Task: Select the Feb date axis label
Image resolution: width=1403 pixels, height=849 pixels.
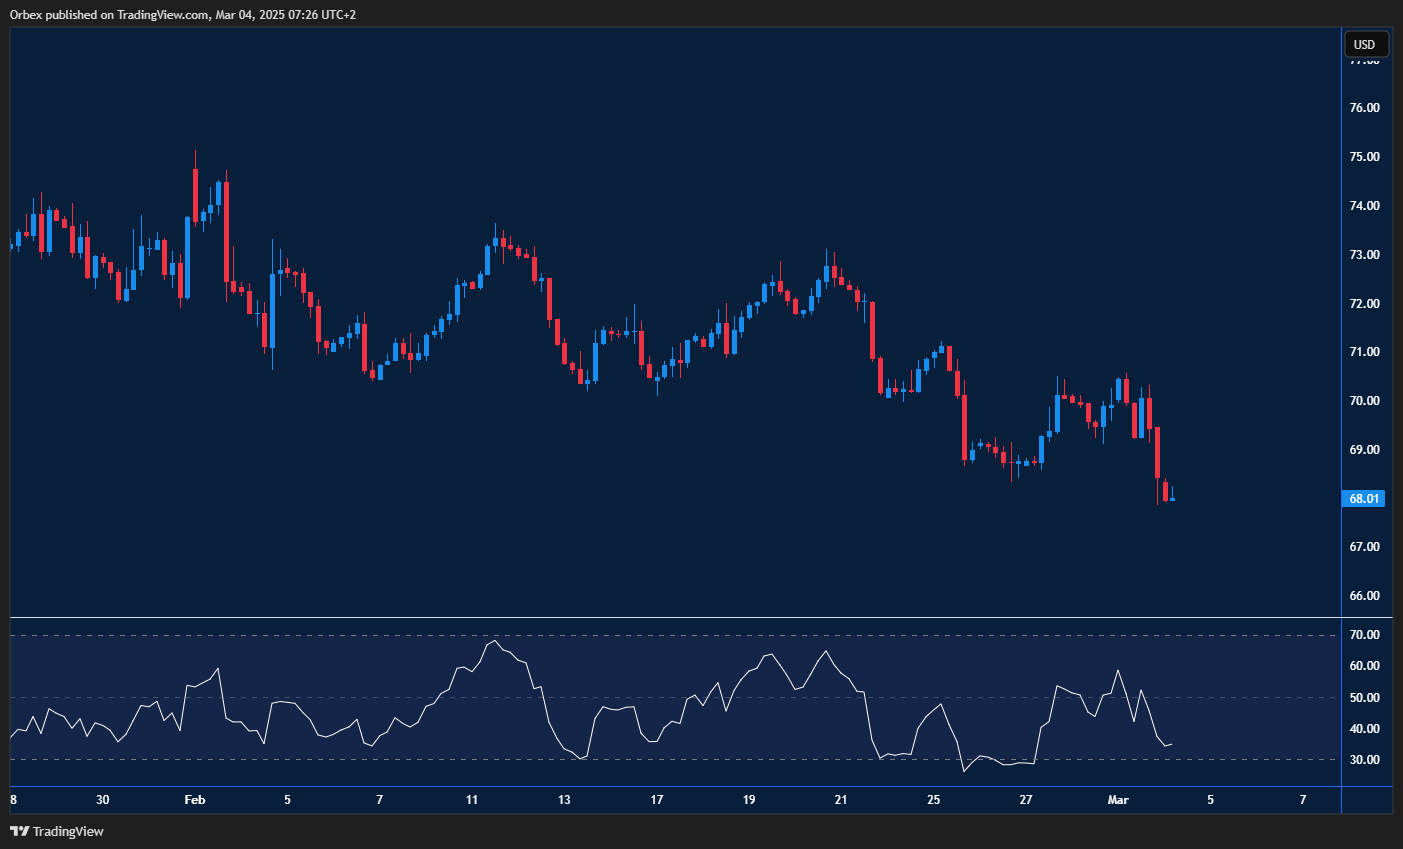Action: coord(195,800)
